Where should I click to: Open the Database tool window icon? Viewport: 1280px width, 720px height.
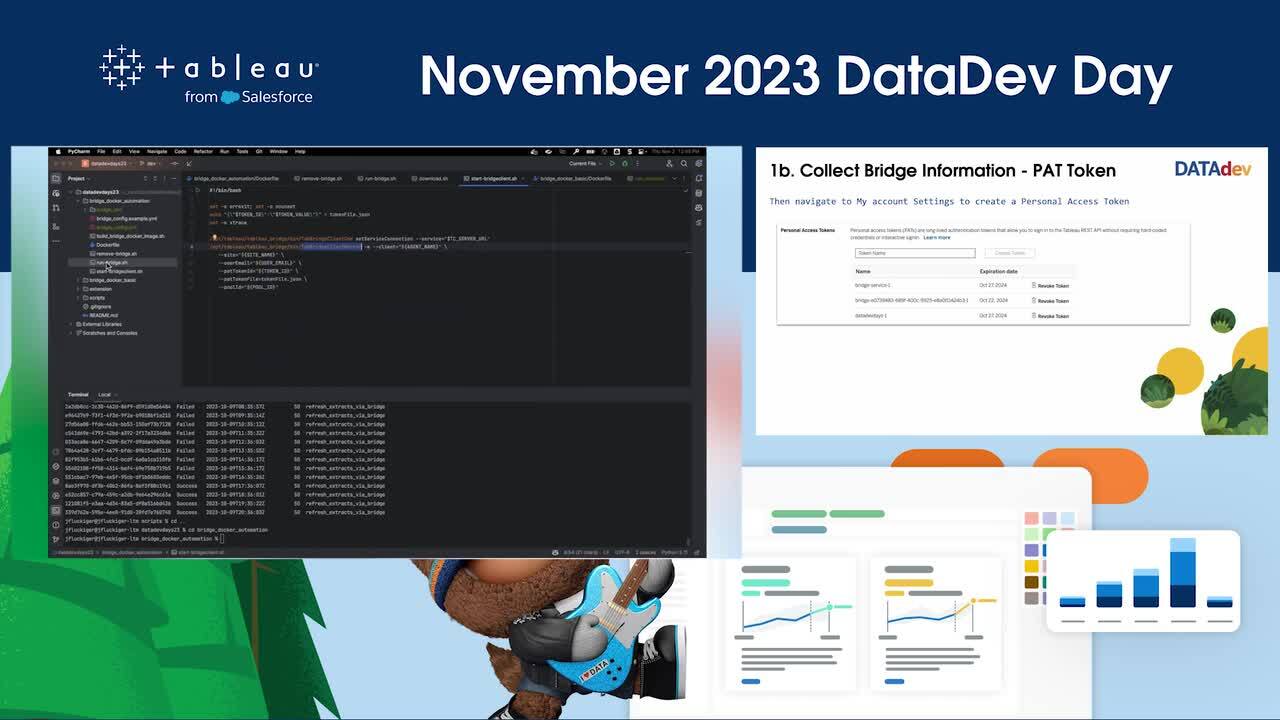[x=699, y=194]
